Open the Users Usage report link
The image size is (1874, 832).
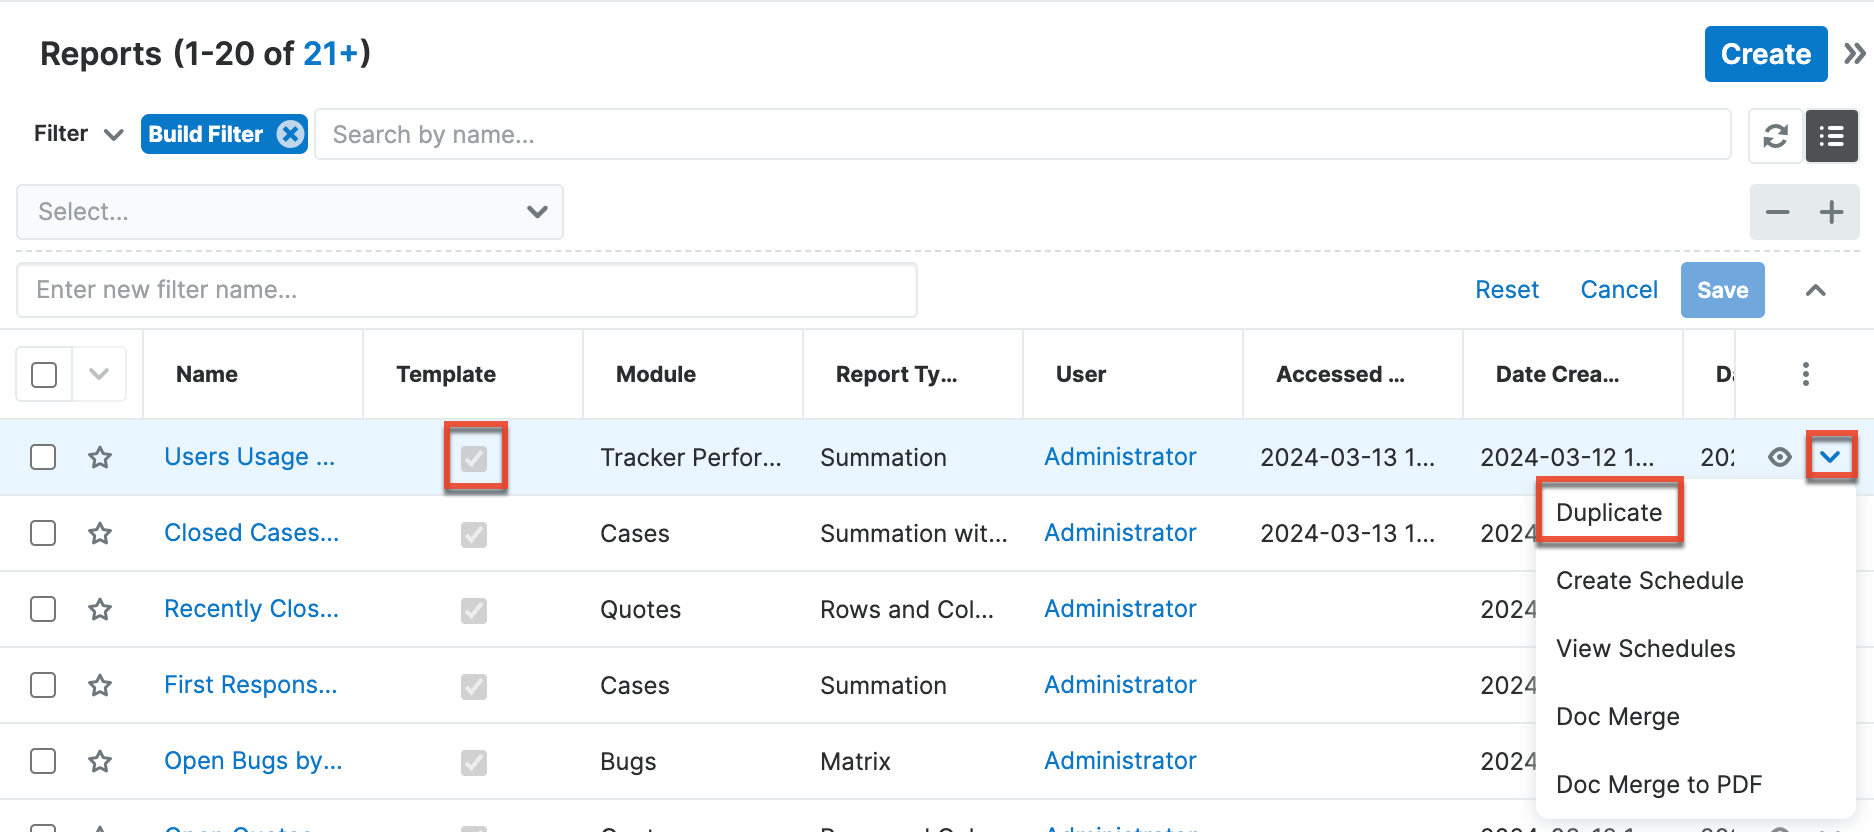click(x=250, y=457)
